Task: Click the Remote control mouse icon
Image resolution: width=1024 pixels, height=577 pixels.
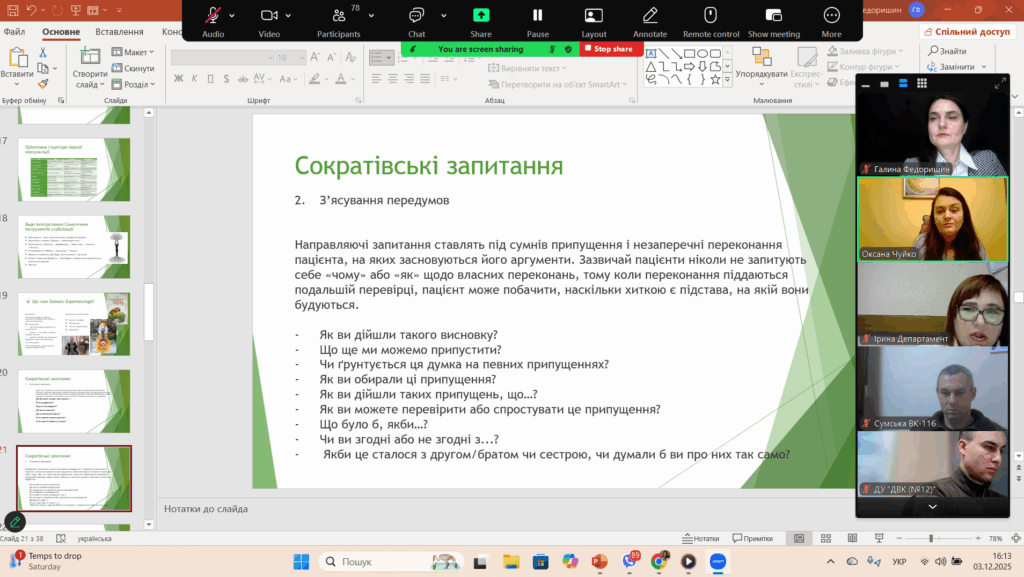Action: point(711,16)
